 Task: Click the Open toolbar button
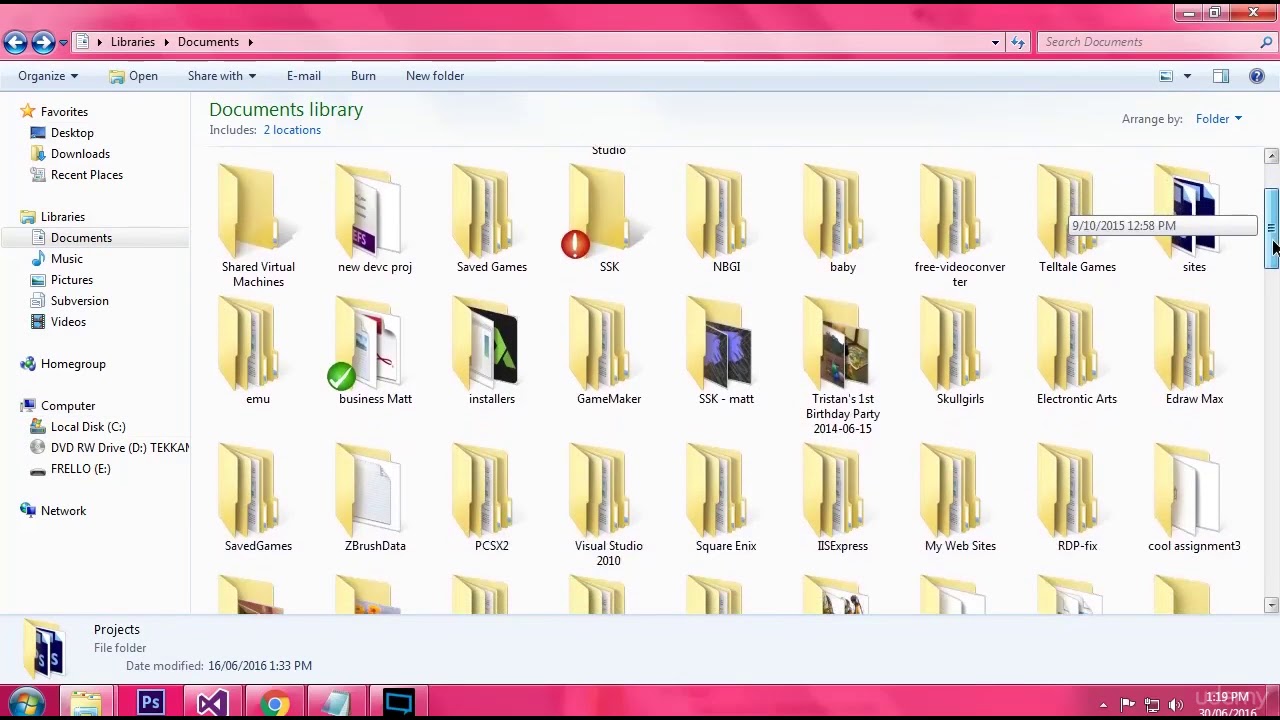[133, 76]
